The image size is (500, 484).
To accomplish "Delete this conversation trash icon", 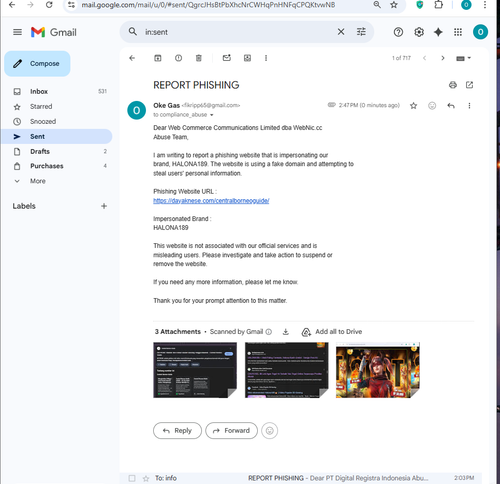I will coord(198,58).
